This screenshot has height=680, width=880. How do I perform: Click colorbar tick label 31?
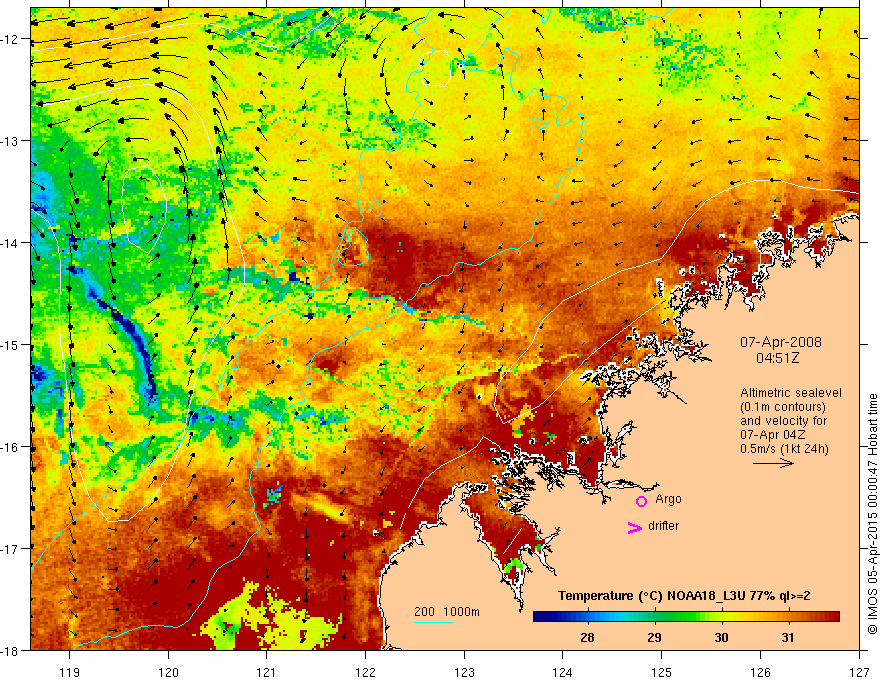789,638
